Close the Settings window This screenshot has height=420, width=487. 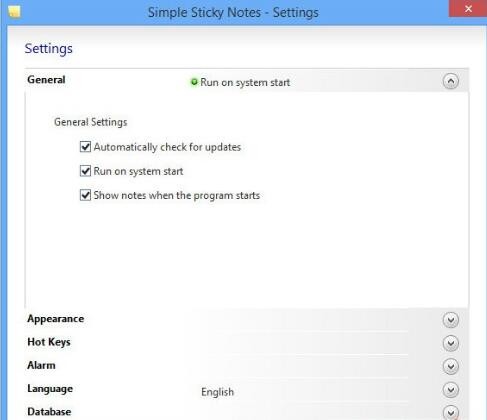coord(468,9)
